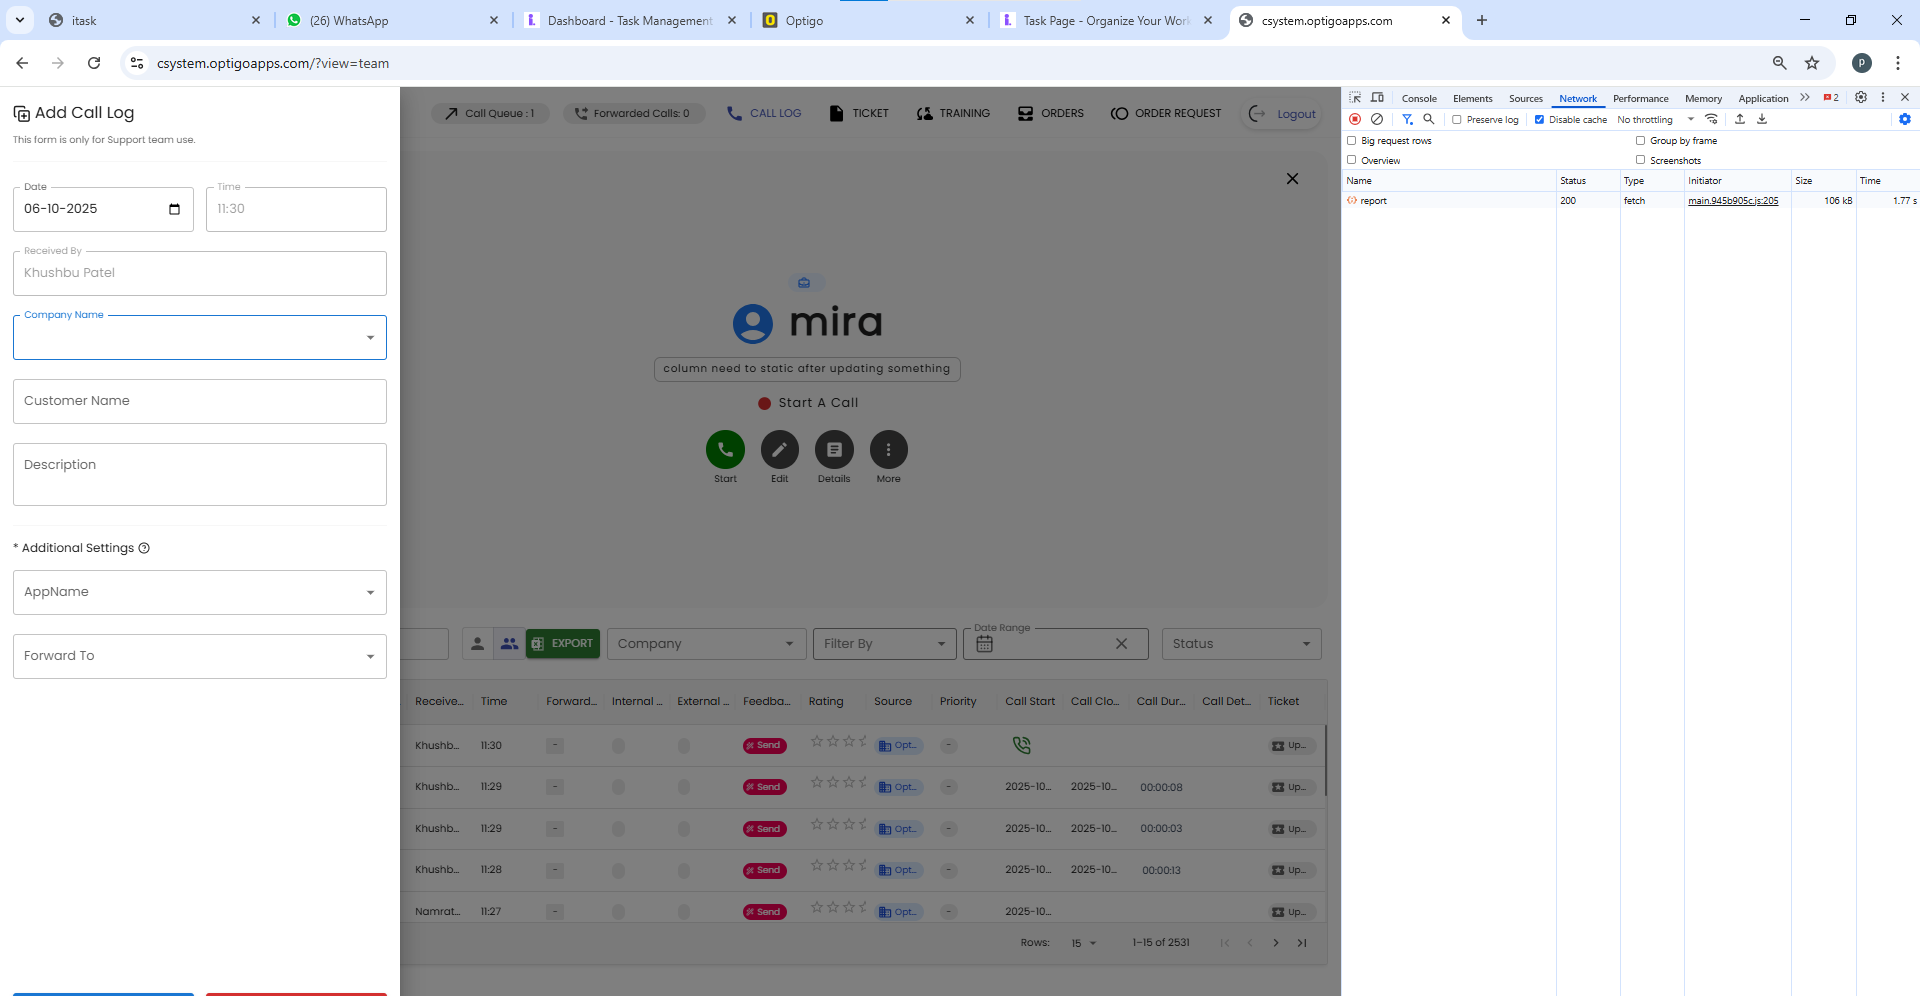Viewport: 1920px width, 996px height.
Task: Toggle Disable cache checkbox
Action: [x=1540, y=120]
